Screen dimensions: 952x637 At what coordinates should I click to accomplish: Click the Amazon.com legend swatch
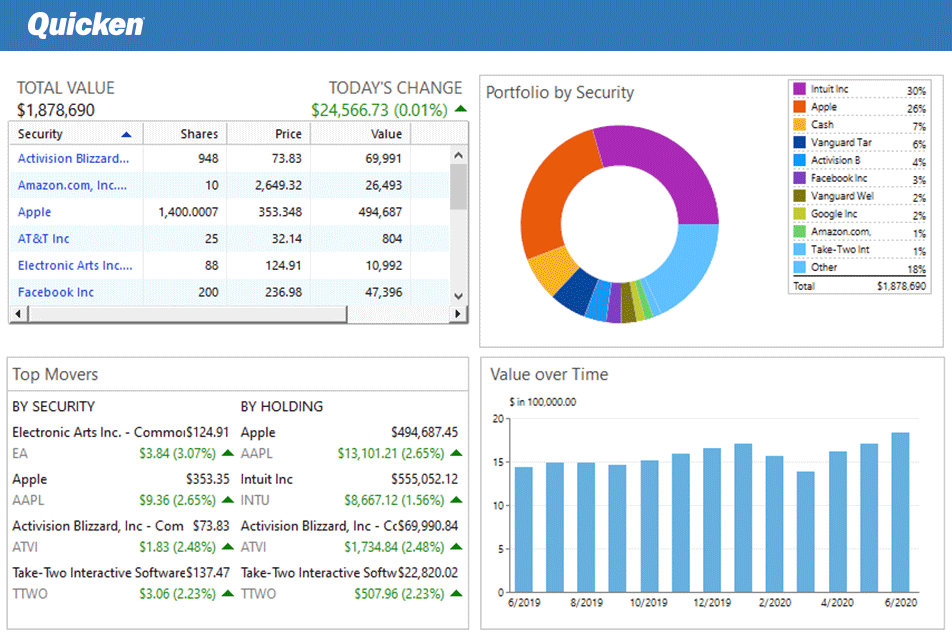(800, 231)
